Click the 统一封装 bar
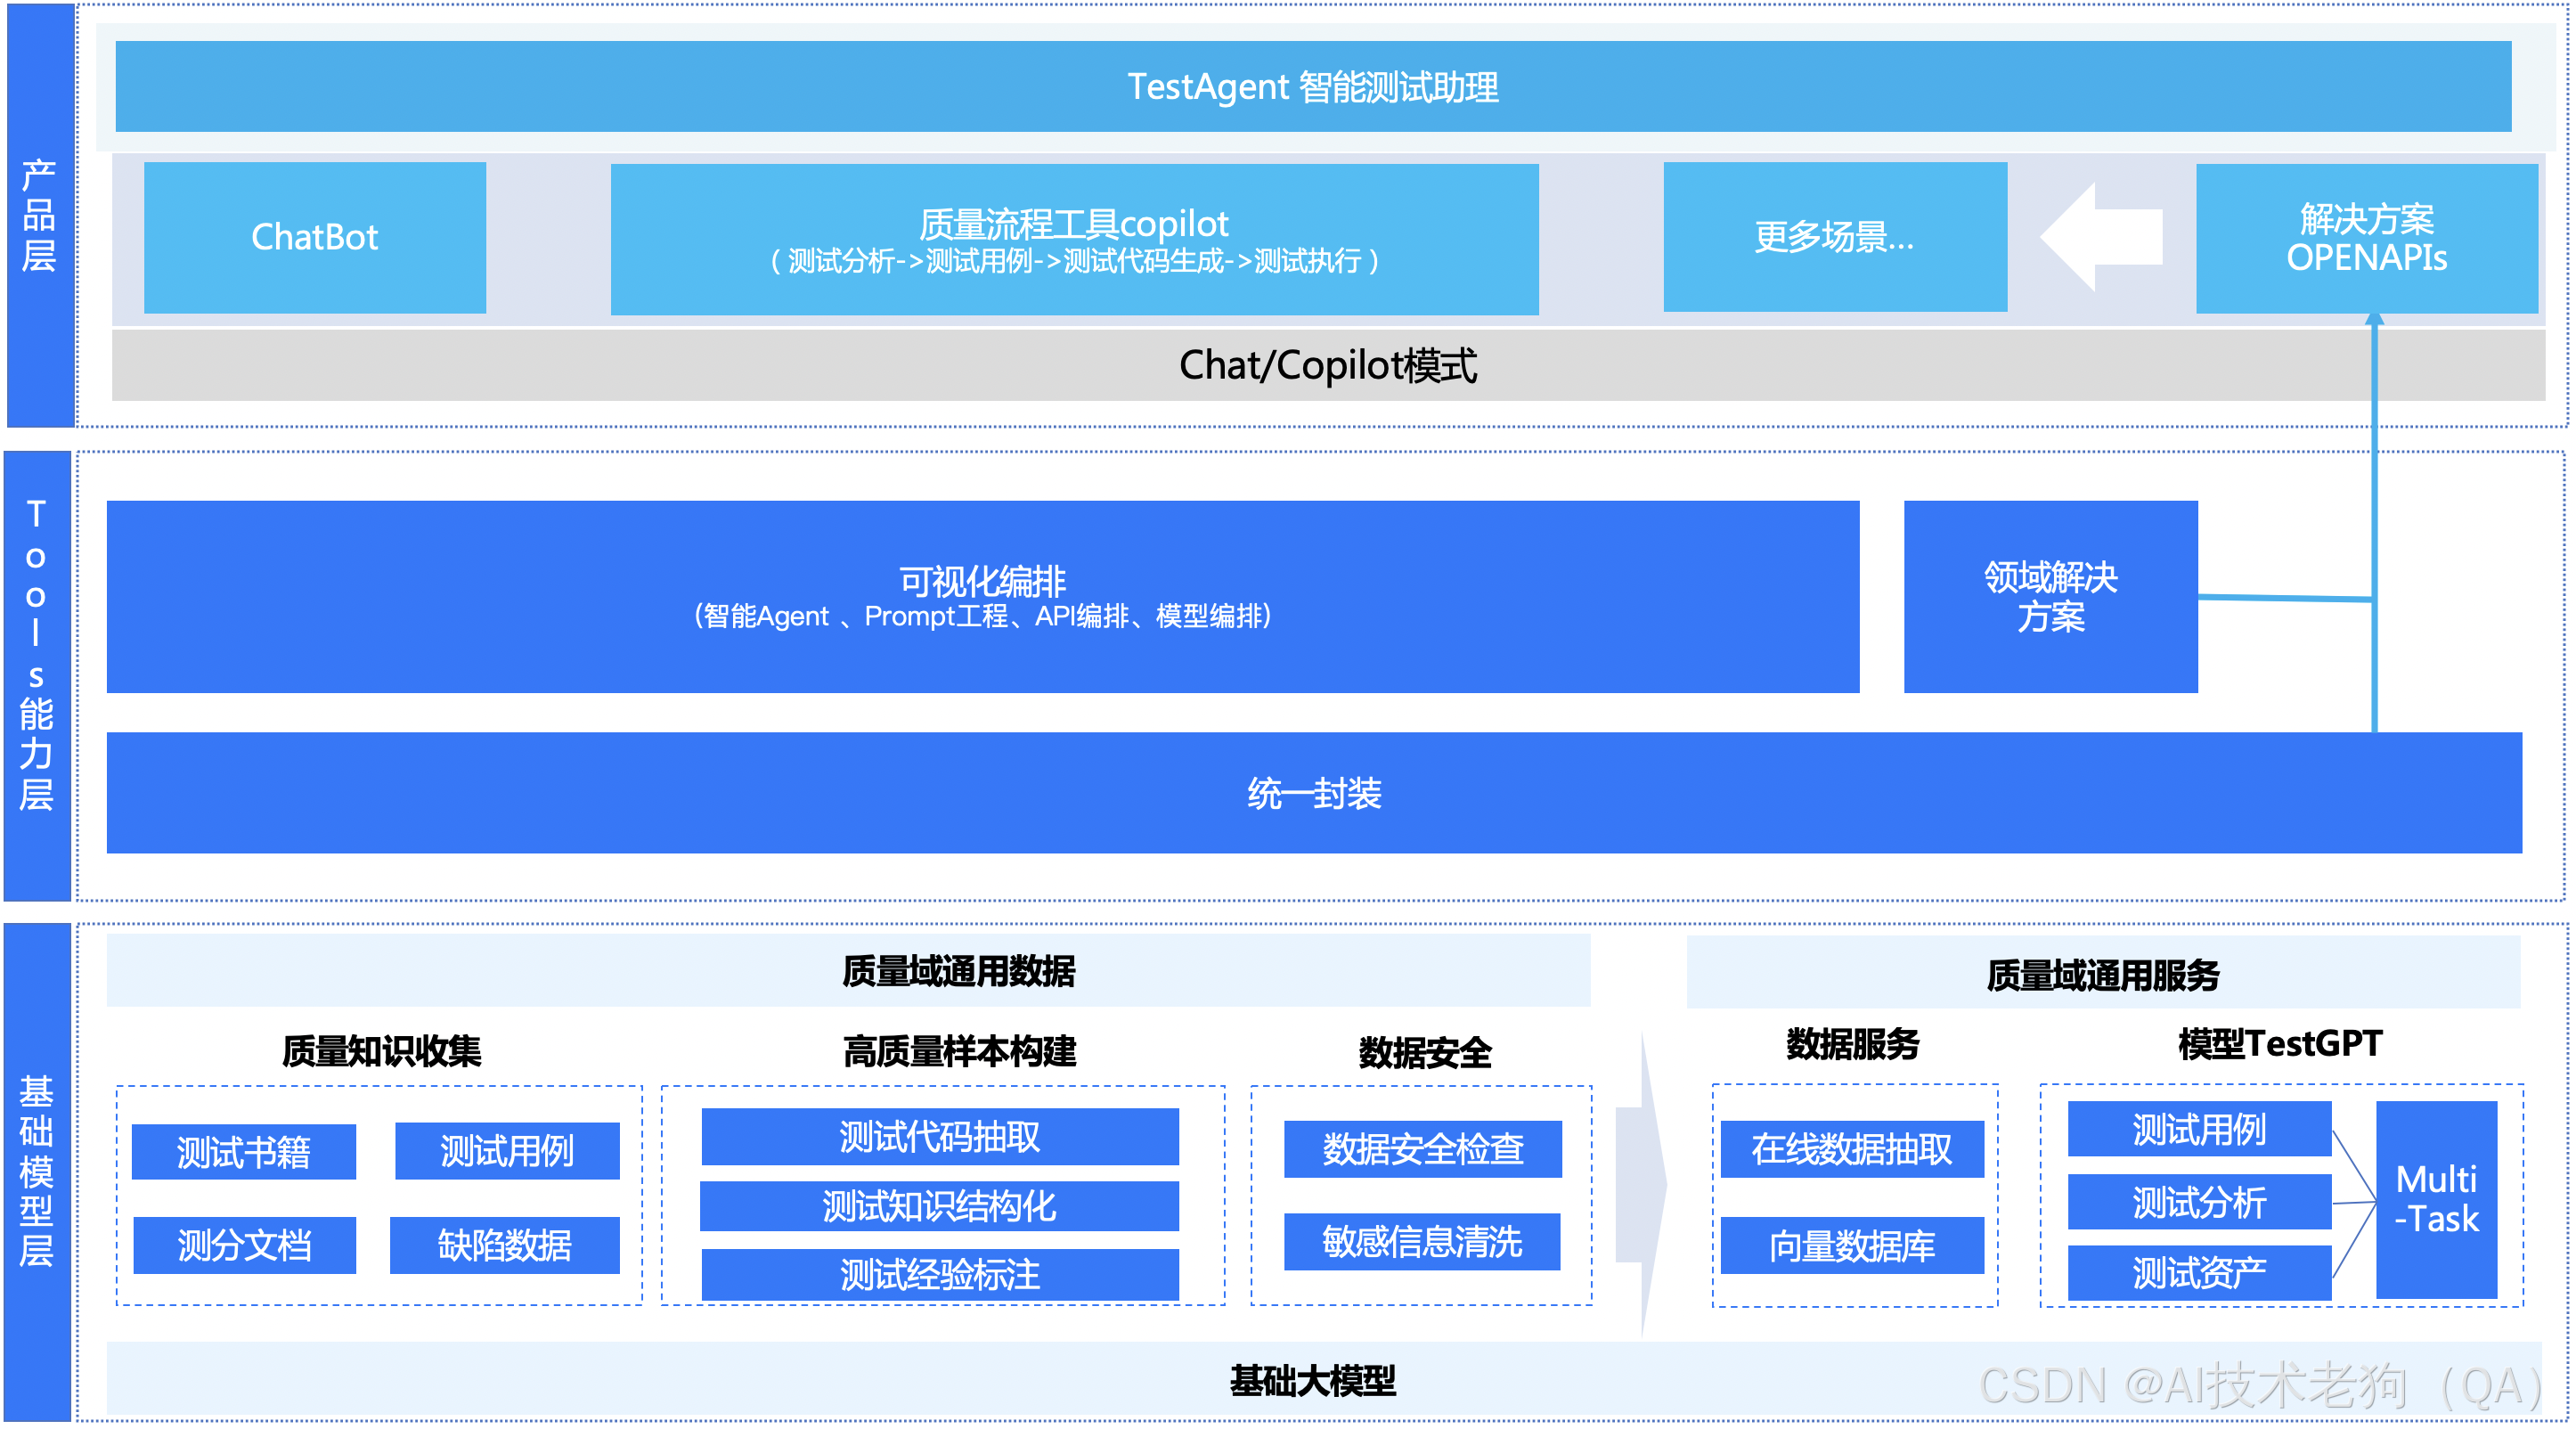This screenshot has width=2576, height=1429. click(1313, 793)
